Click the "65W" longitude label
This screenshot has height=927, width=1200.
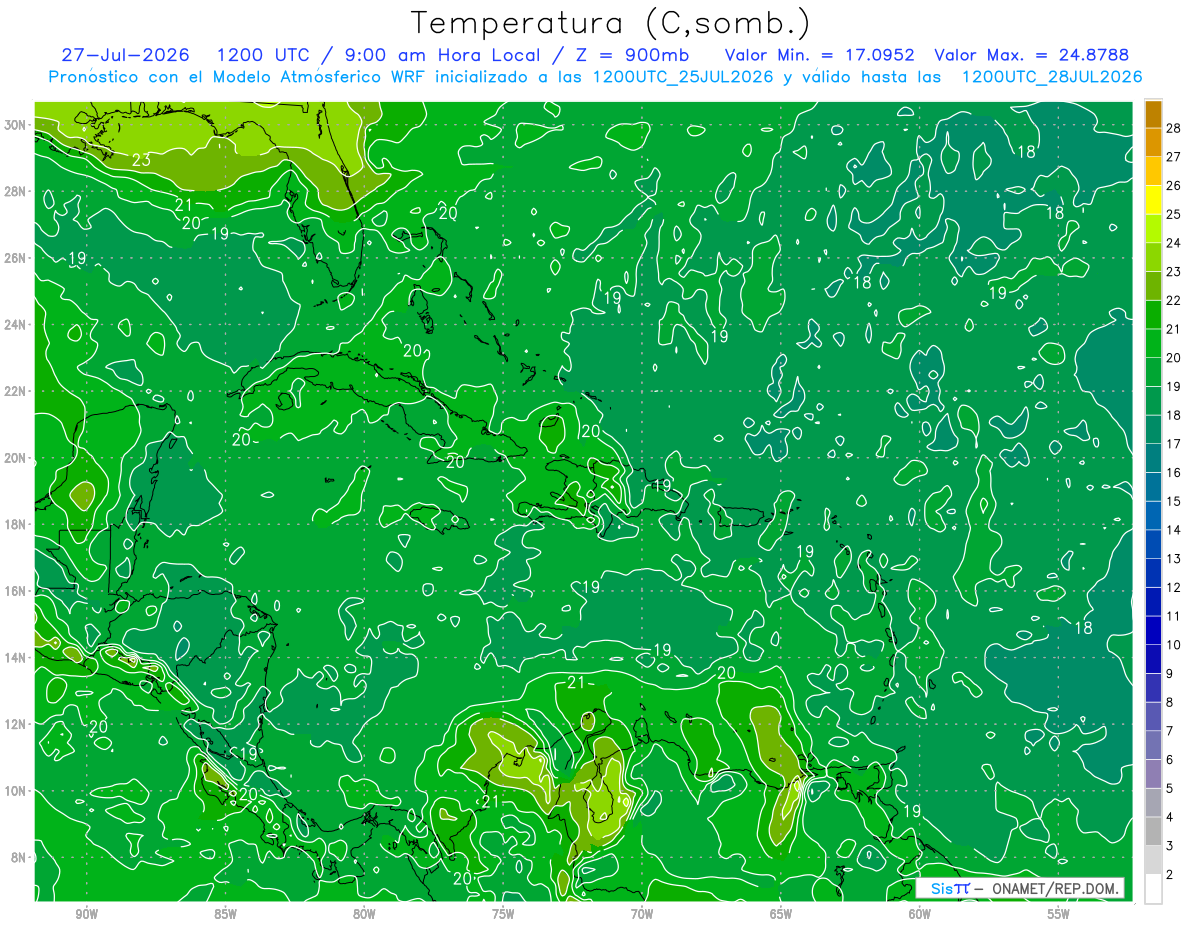[x=781, y=914]
